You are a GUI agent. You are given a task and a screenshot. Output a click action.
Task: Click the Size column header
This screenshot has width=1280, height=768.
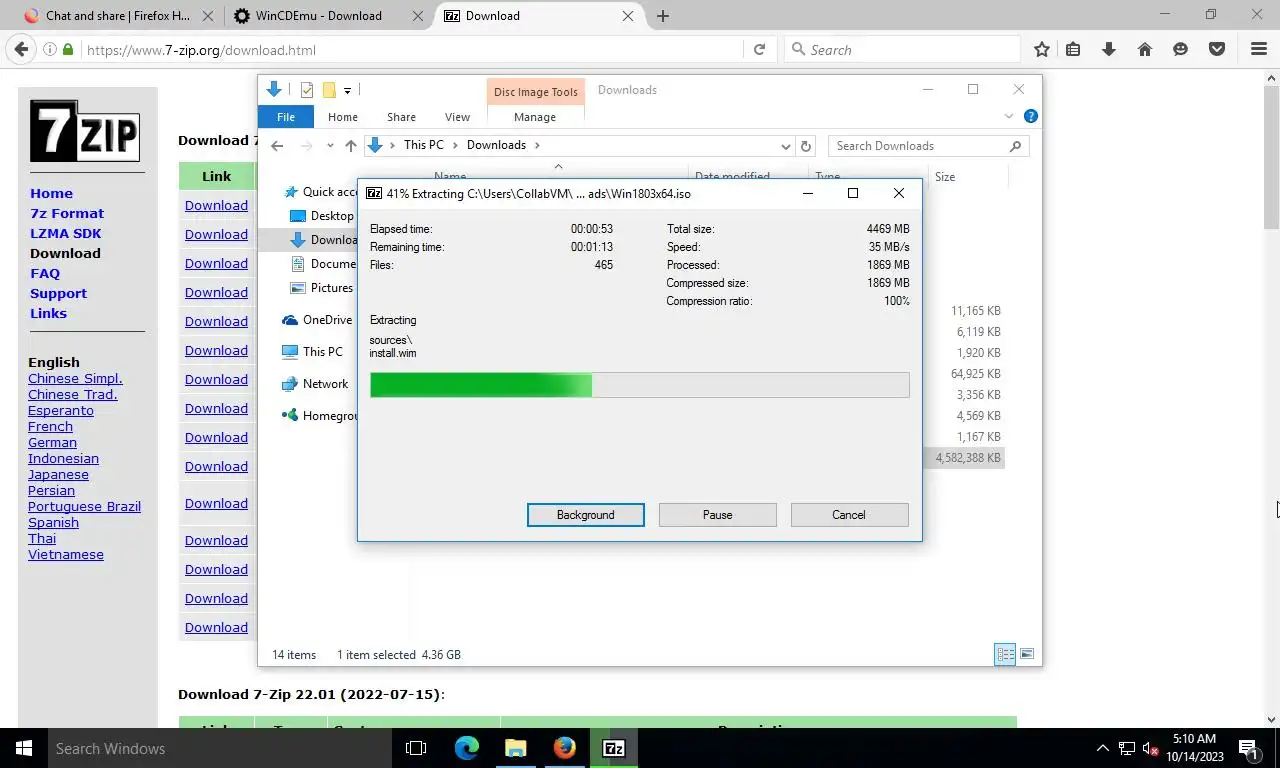pyautogui.click(x=945, y=177)
